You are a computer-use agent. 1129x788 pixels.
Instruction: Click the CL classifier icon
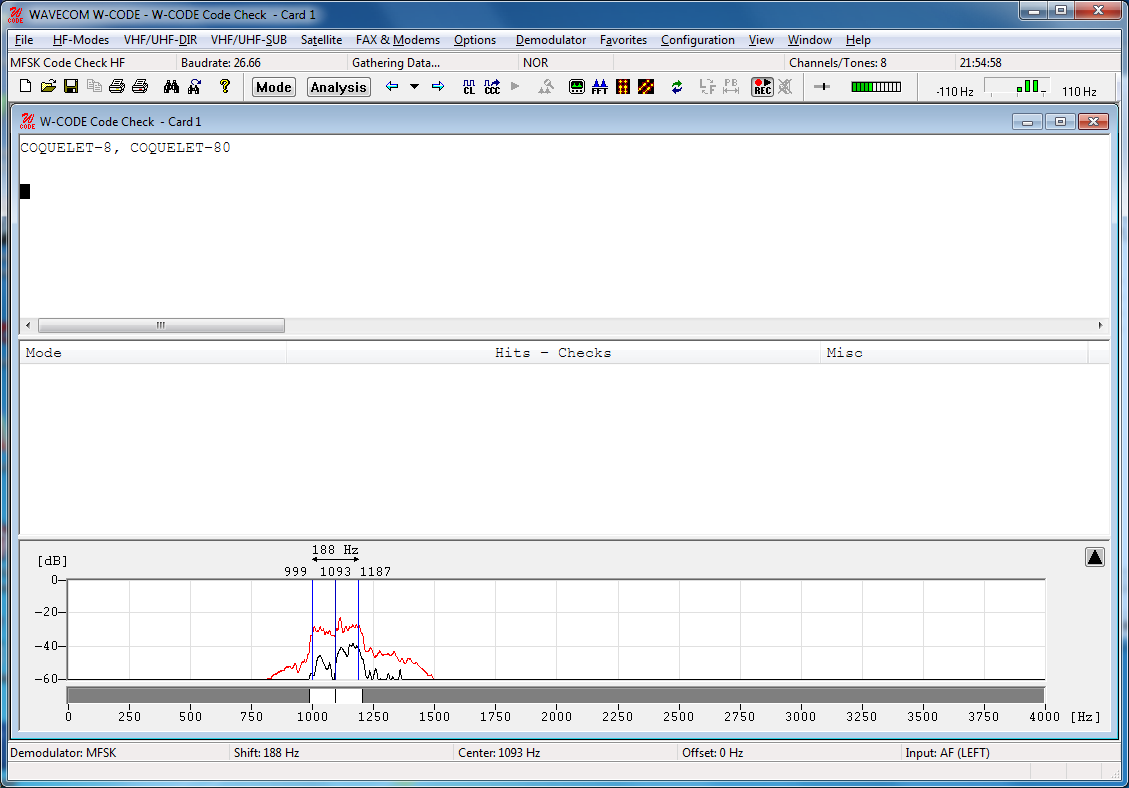coord(469,87)
